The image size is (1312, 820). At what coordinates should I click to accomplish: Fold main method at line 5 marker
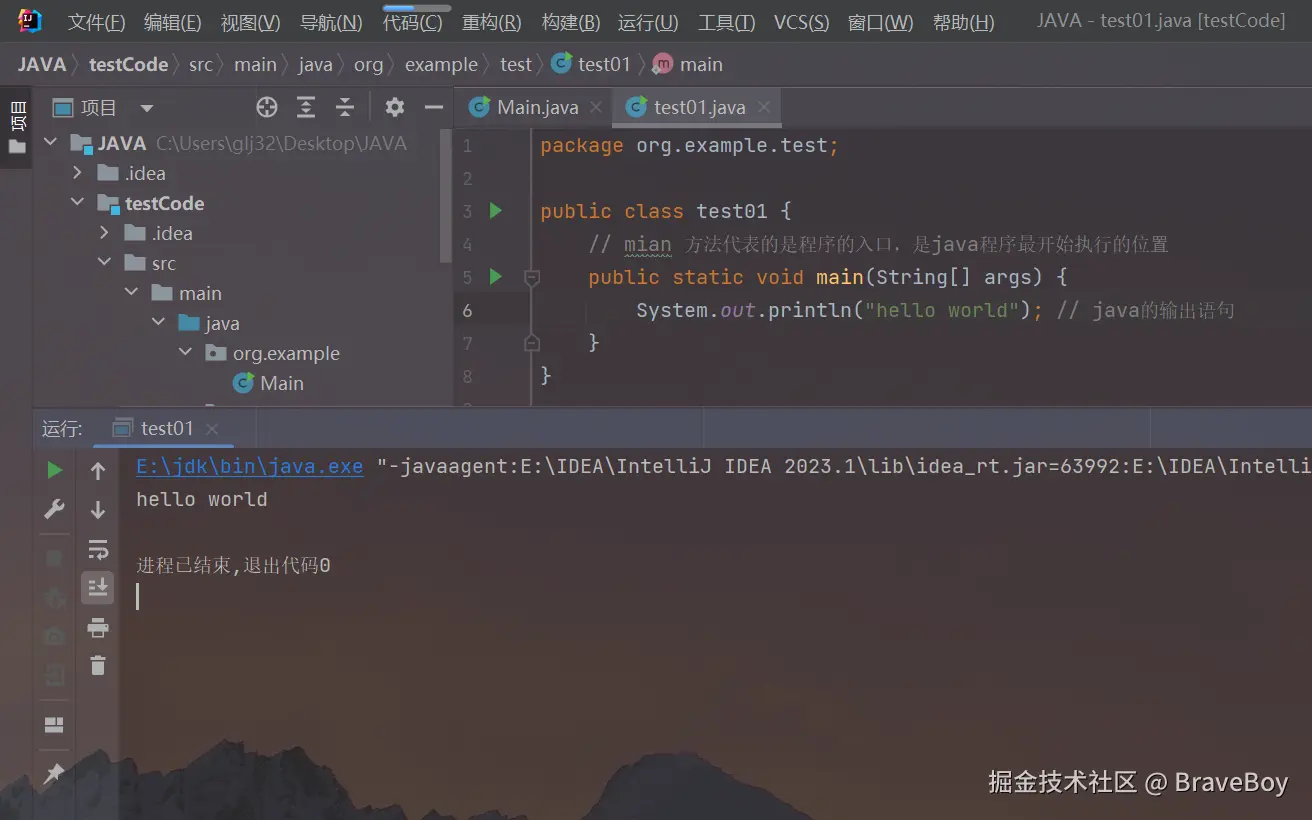coord(532,277)
